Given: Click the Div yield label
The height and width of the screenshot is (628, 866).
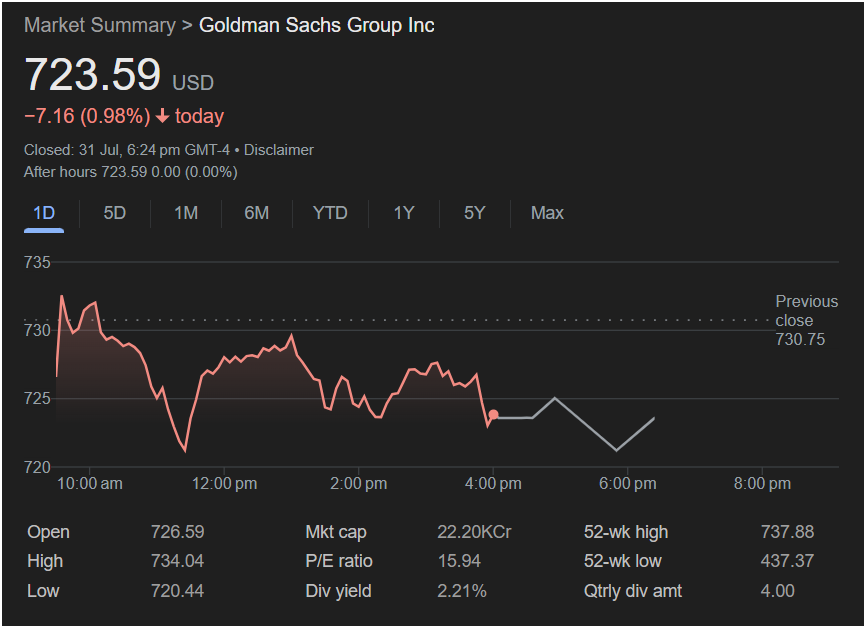Looking at the screenshot, I should [x=339, y=591].
